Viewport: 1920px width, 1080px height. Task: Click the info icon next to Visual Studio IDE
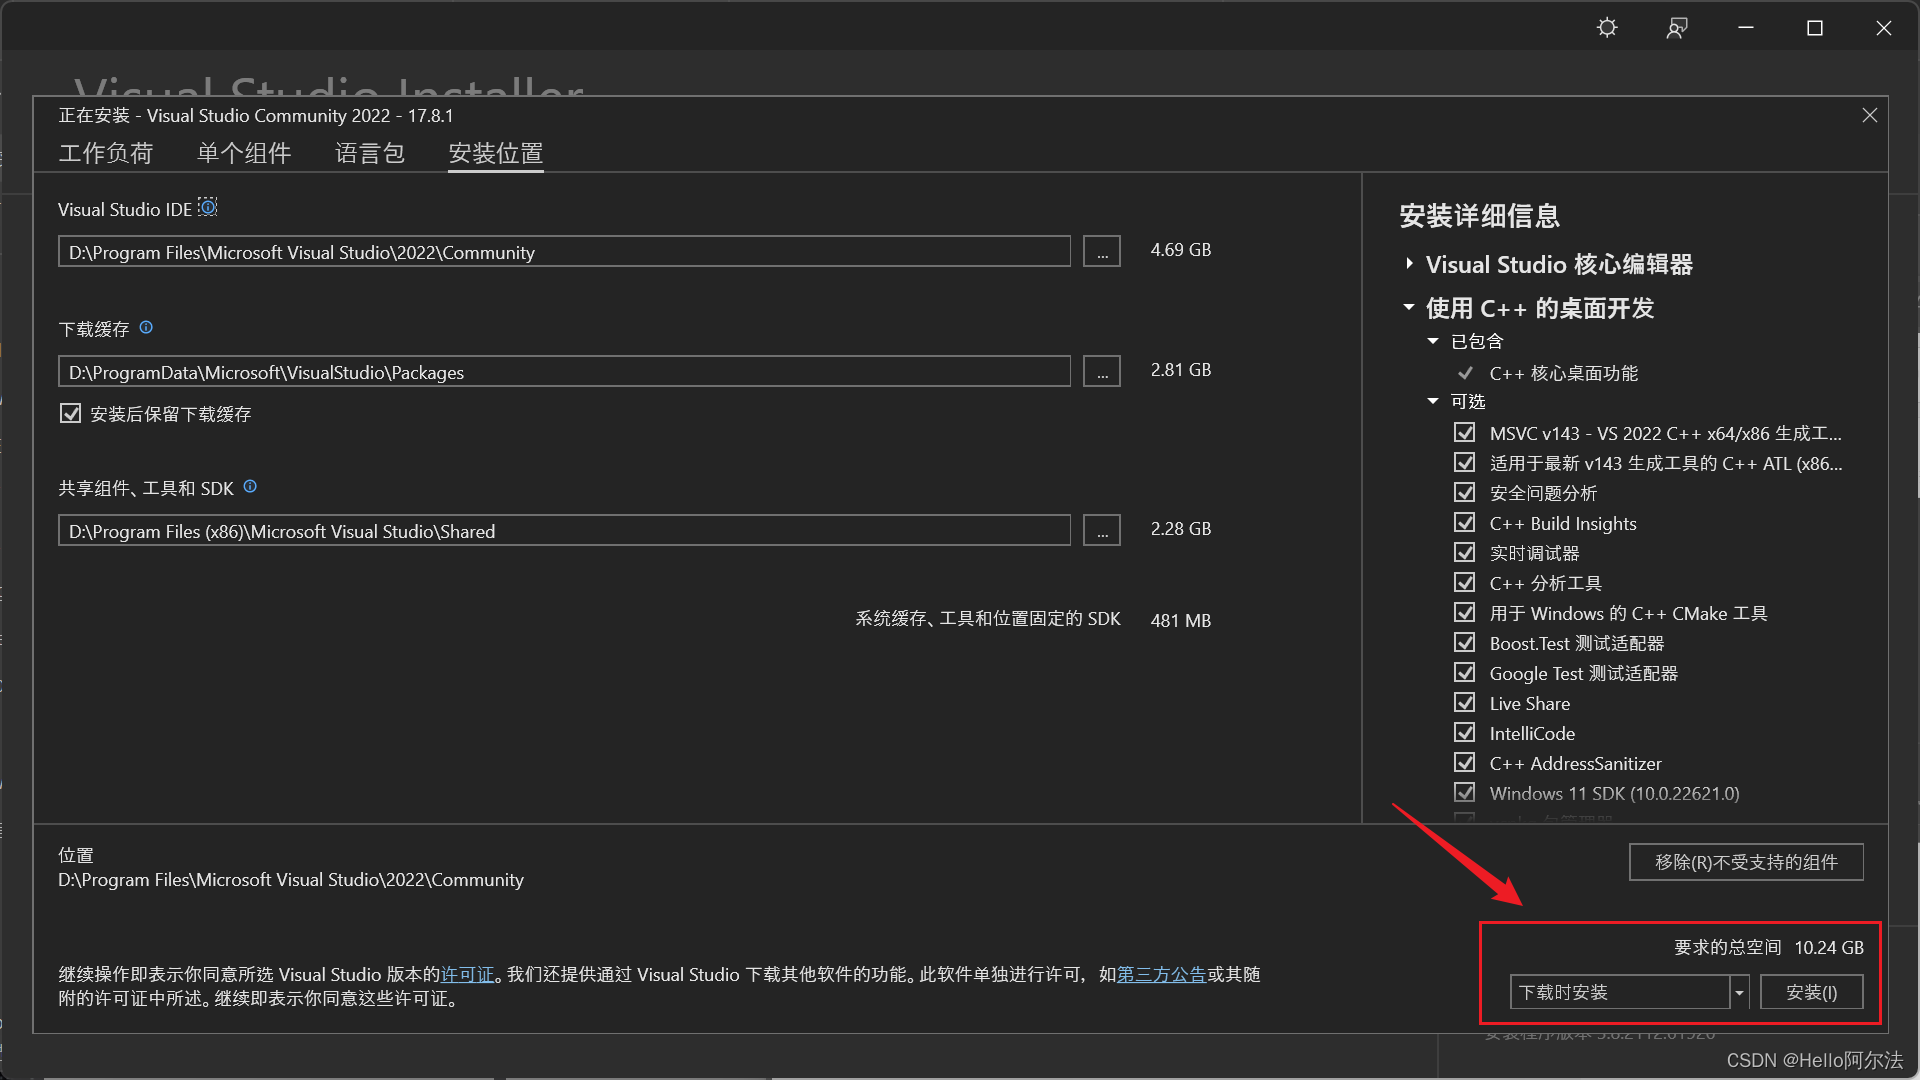[x=208, y=207]
